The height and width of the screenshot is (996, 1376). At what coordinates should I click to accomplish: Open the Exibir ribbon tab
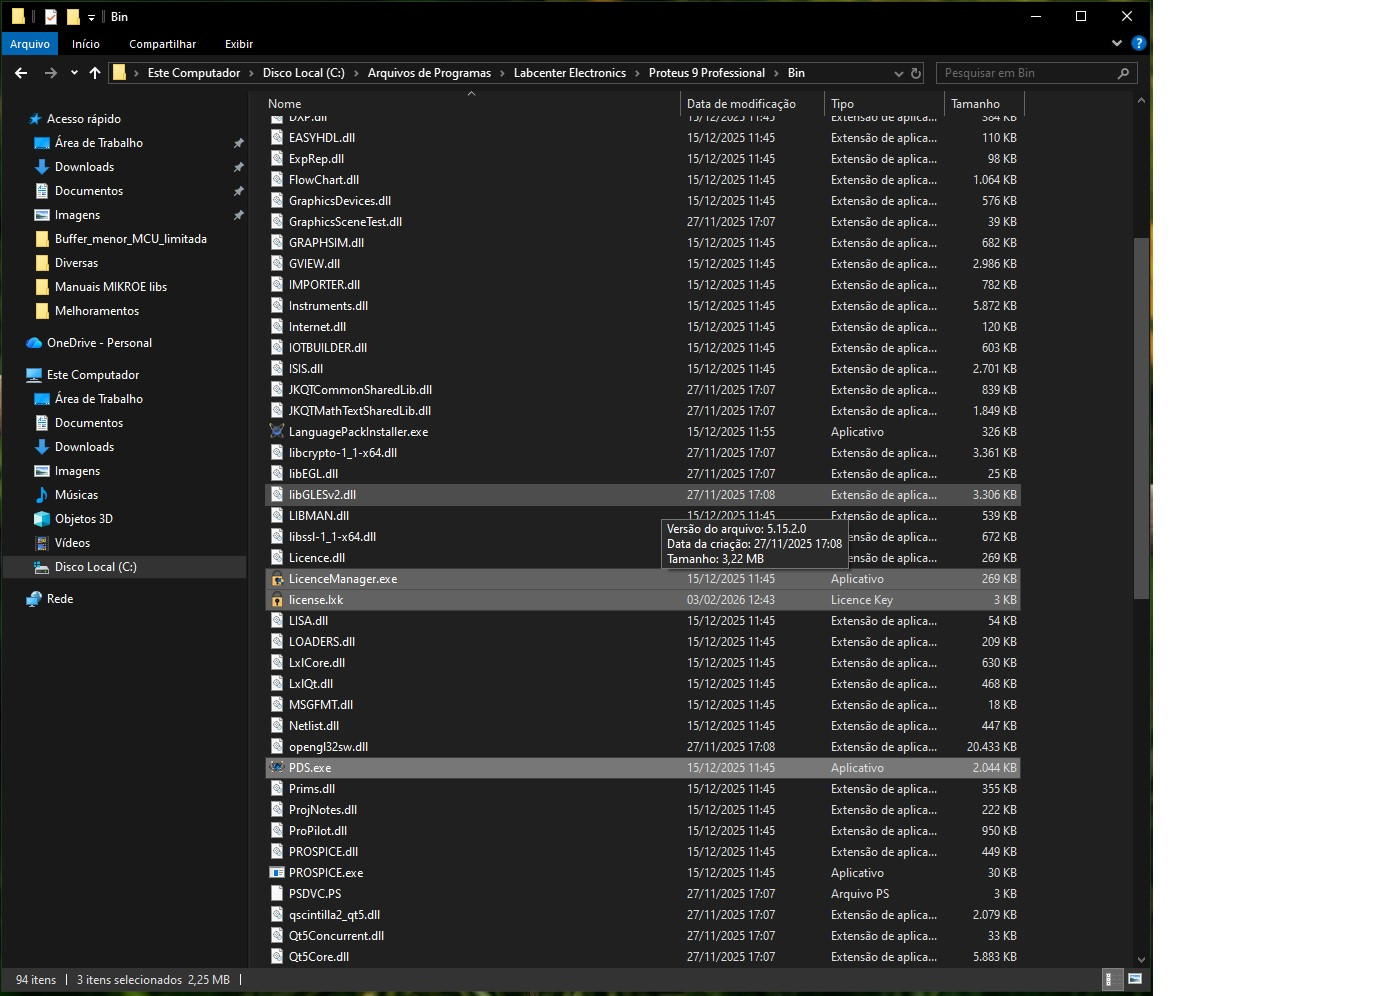pyautogui.click(x=239, y=44)
